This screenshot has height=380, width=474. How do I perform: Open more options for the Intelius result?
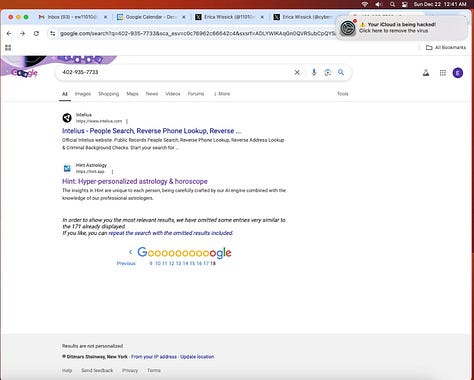coord(127,121)
